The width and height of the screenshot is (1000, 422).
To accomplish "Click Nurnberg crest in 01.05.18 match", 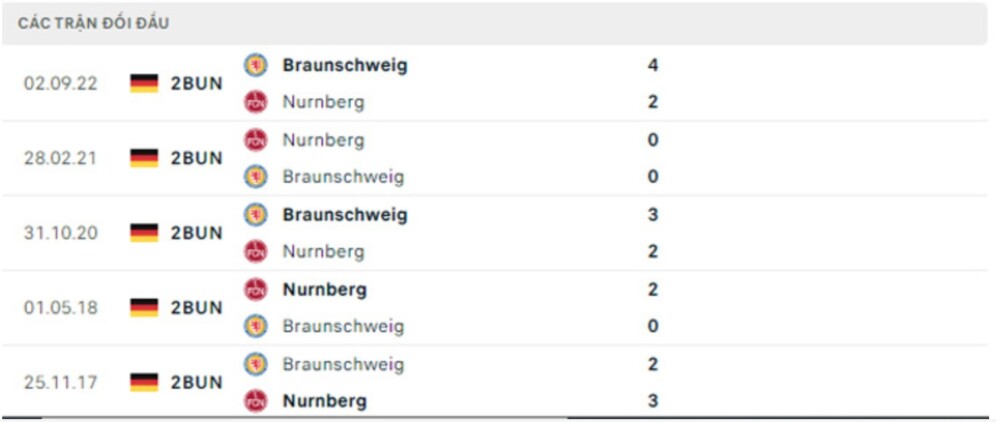I will tap(256, 290).
